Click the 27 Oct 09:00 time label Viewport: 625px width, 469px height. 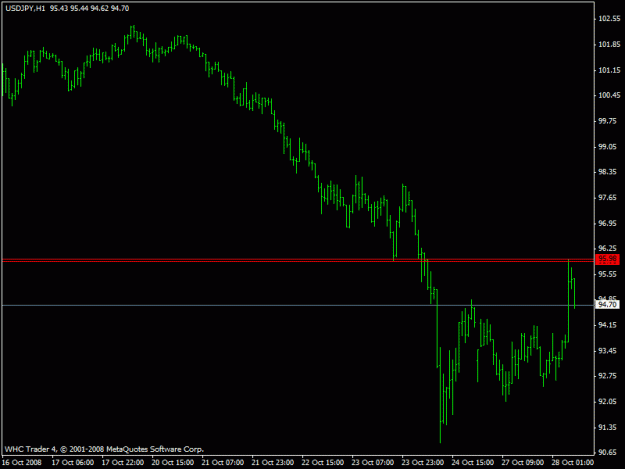523,463
